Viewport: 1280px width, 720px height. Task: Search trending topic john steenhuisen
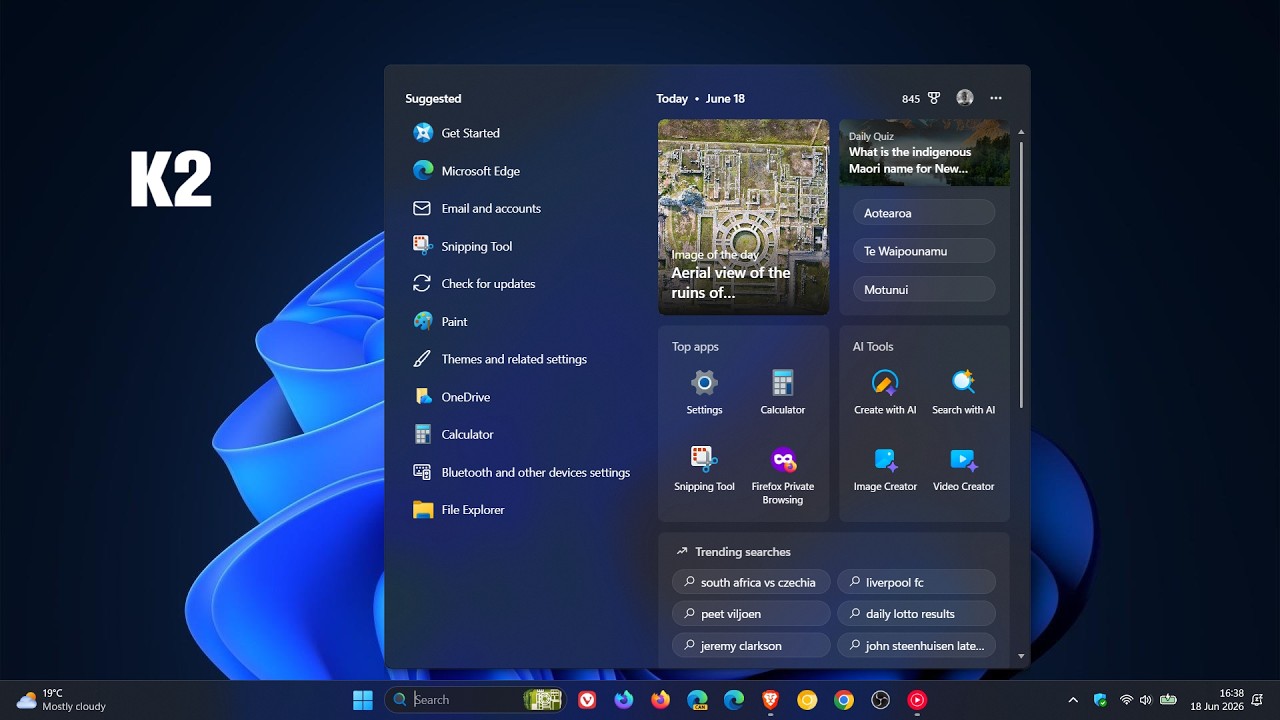[916, 646]
